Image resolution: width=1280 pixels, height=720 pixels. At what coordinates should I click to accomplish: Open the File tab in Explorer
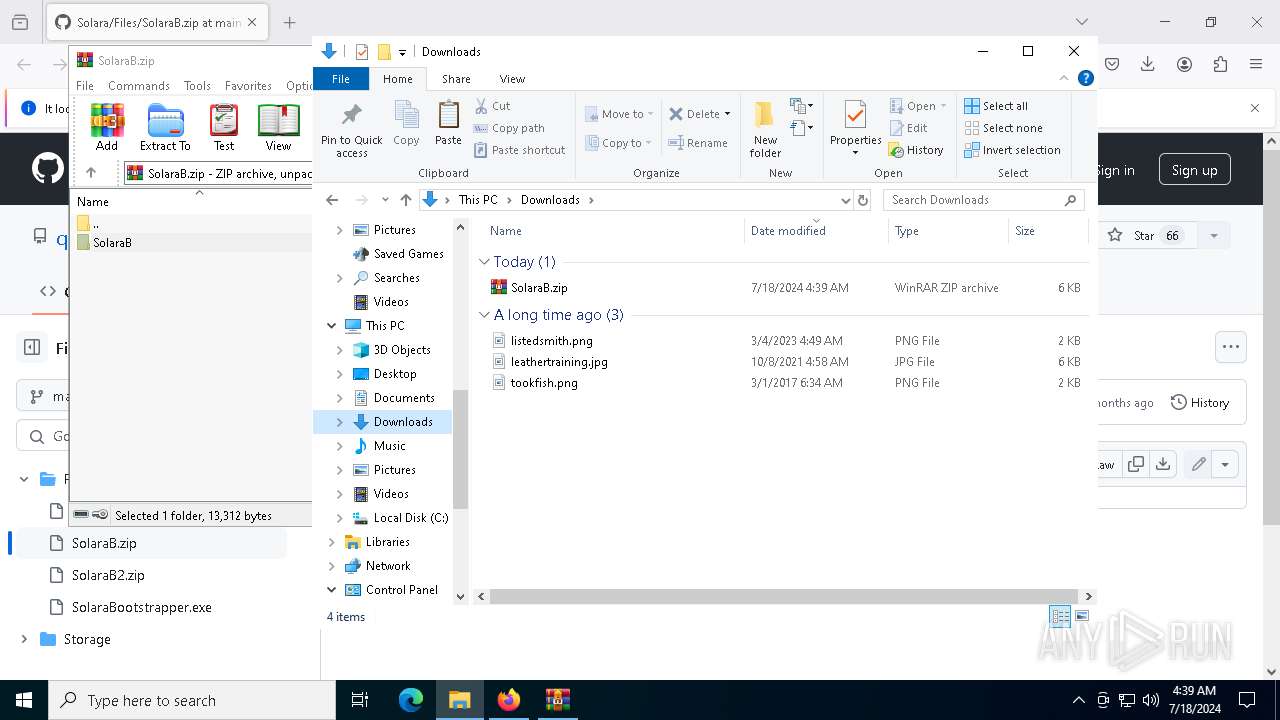341,79
